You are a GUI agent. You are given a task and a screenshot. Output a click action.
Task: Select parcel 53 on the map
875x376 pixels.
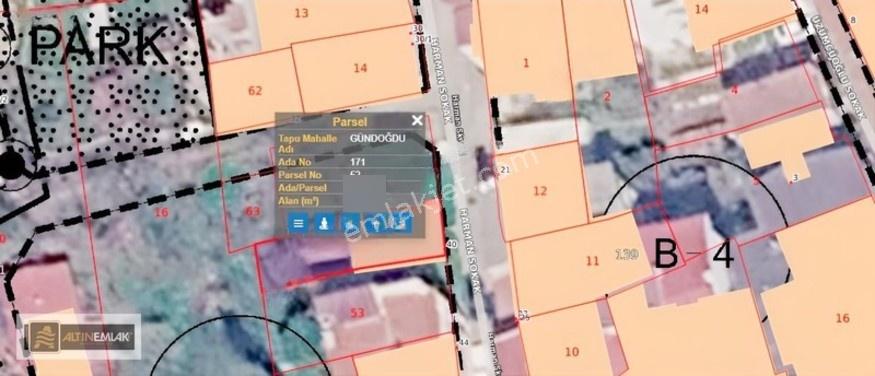click(x=357, y=313)
